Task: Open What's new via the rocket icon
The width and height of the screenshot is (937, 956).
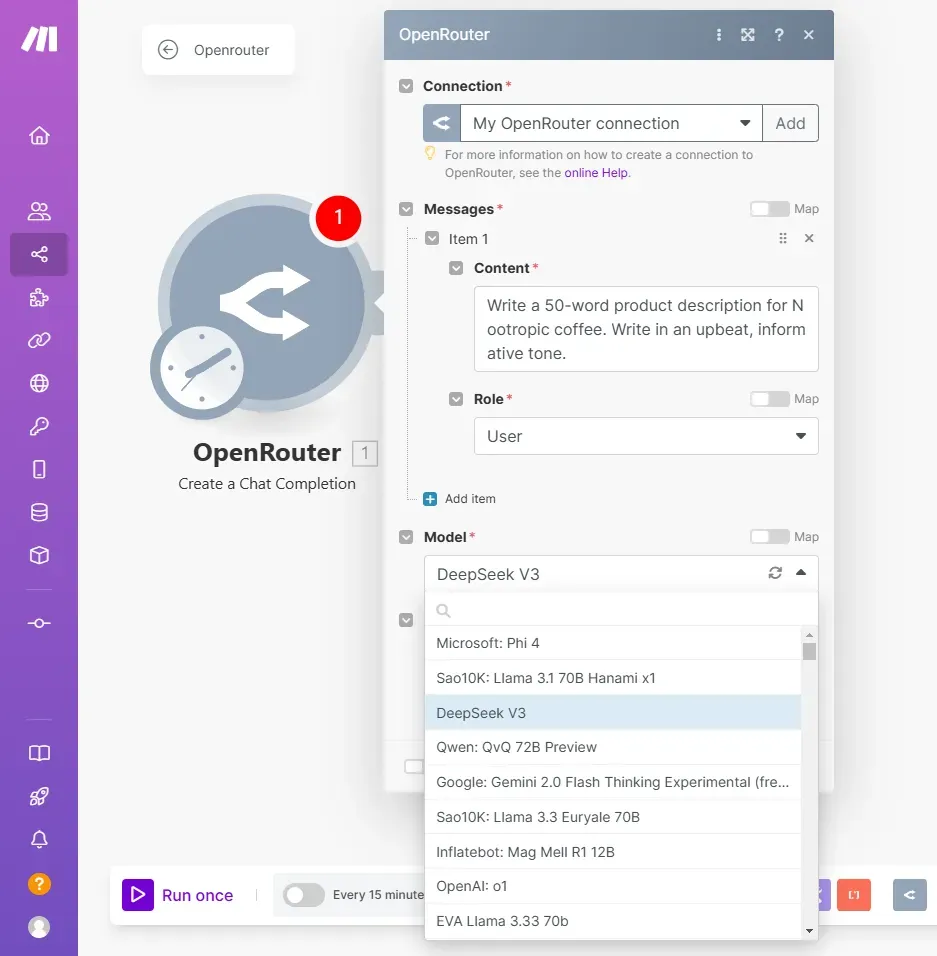Action: 39,796
